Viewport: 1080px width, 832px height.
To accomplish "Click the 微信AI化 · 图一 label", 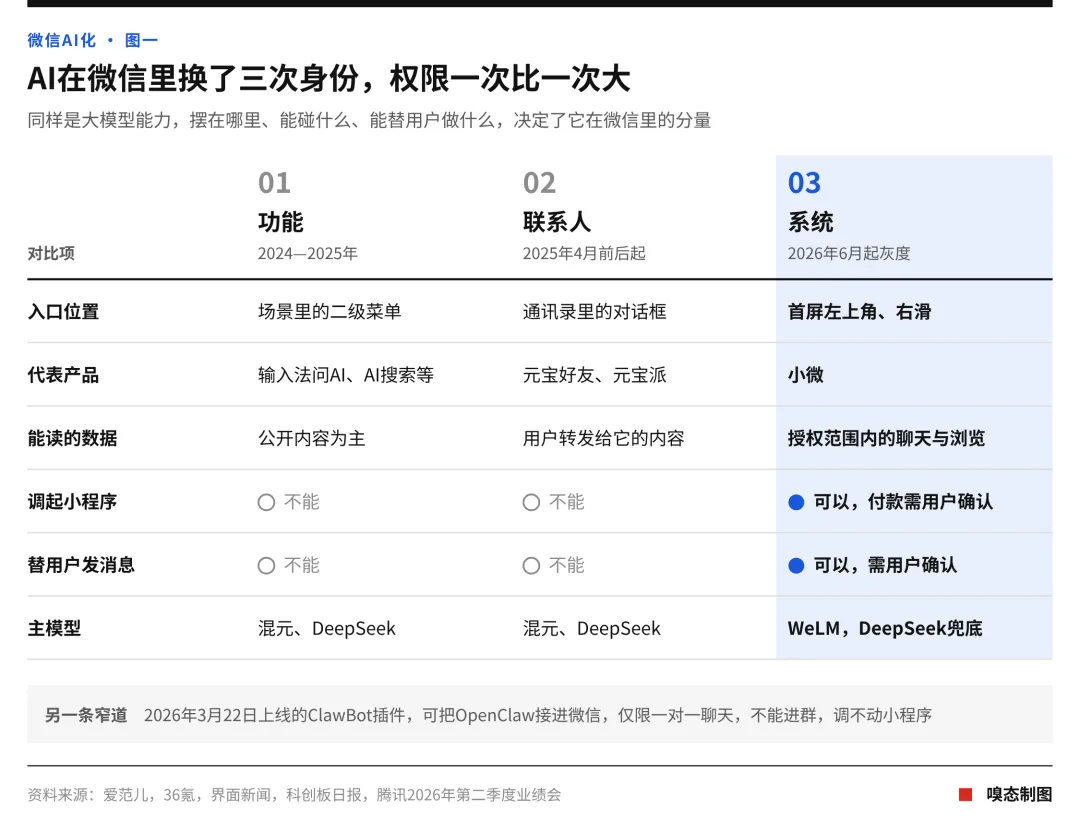I will tap(93, 41).
